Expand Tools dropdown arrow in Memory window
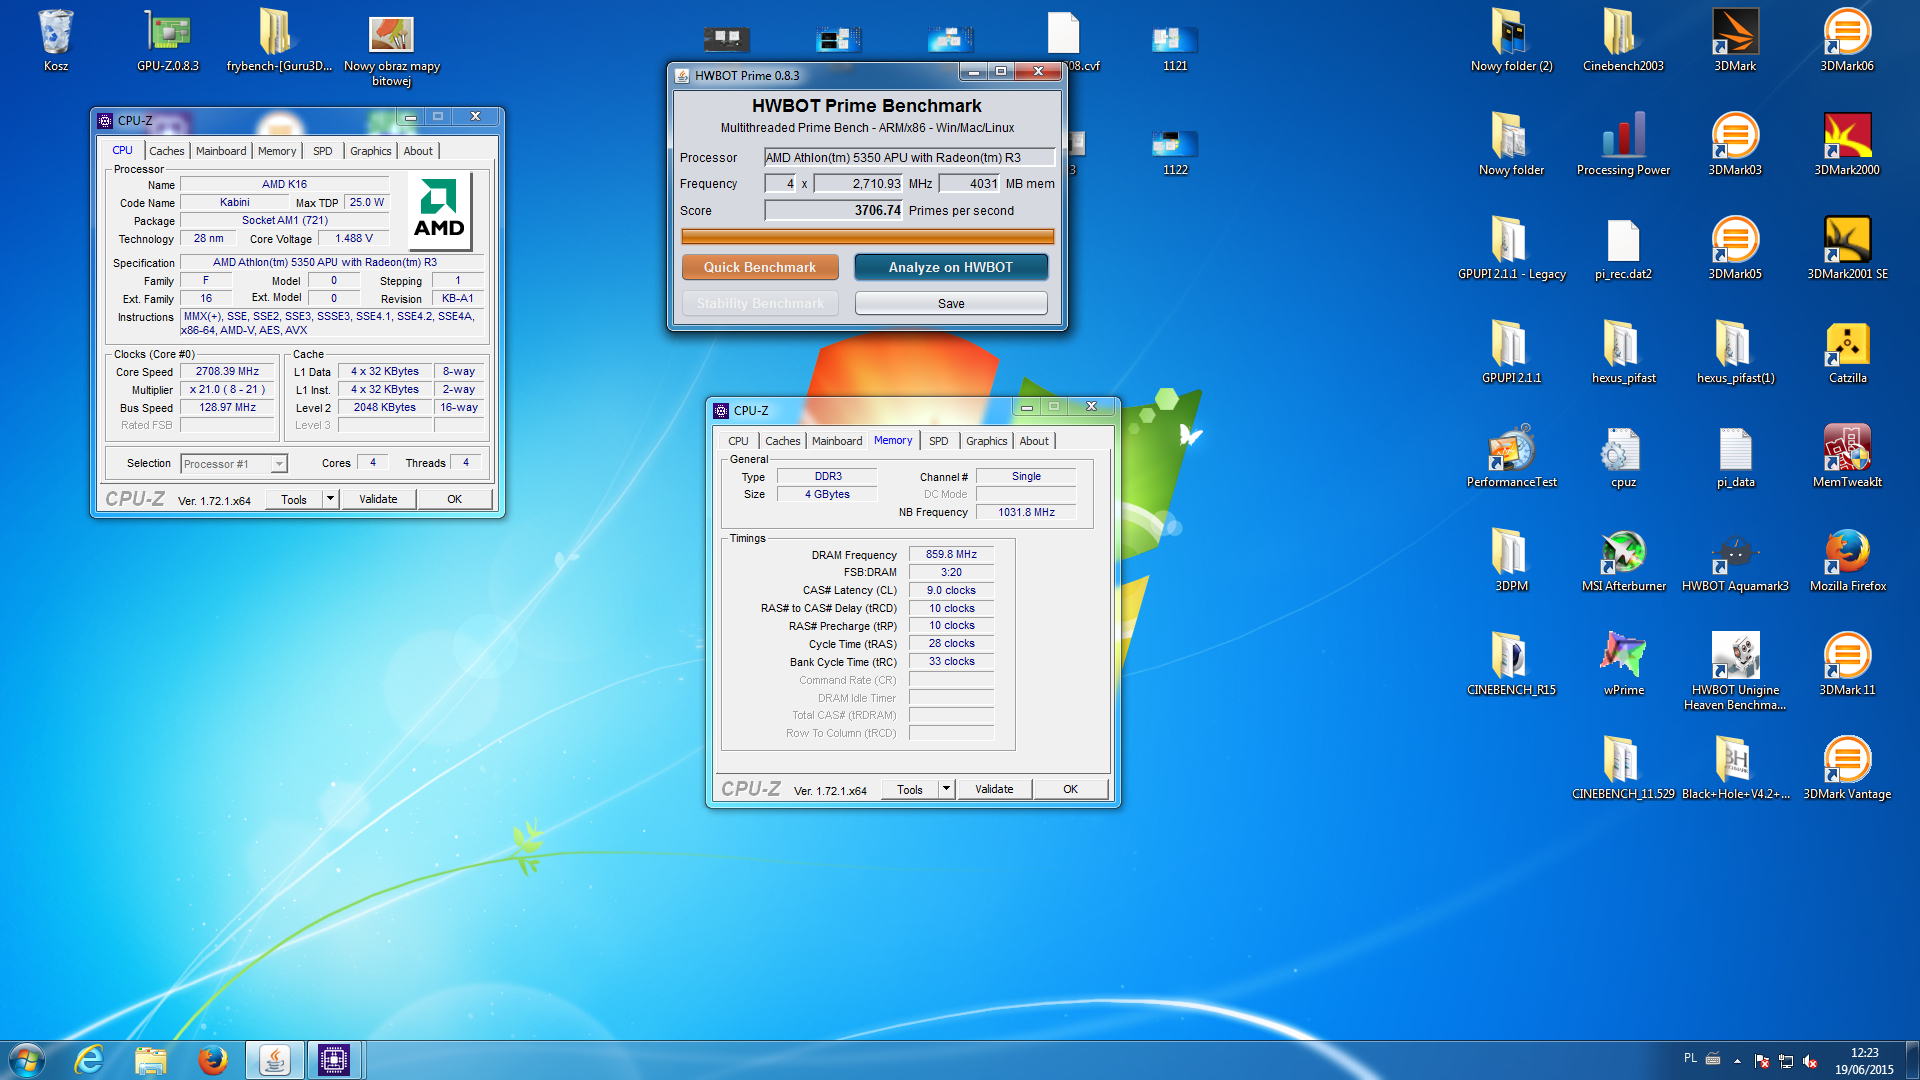This screenshot has height=1080, width=1920. click(x=946, y=789)
